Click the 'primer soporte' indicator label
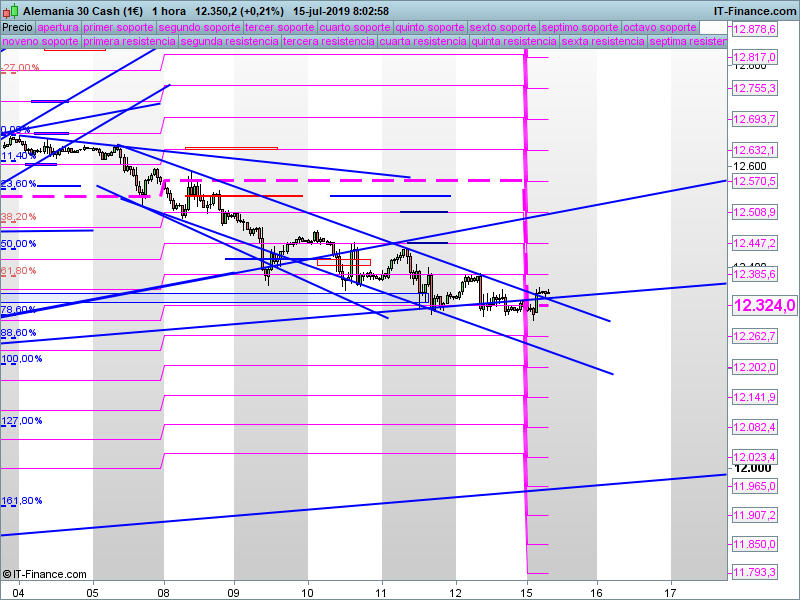Image resolution: width=800 pixels, height=600 pixels. coord(118,28)
